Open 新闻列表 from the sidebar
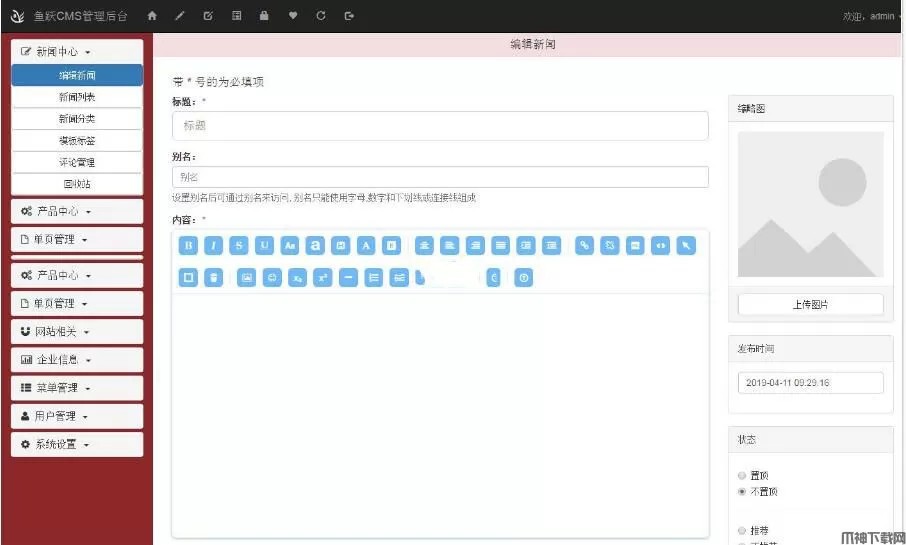The image size is (906, 545). [x=77, y=97]
